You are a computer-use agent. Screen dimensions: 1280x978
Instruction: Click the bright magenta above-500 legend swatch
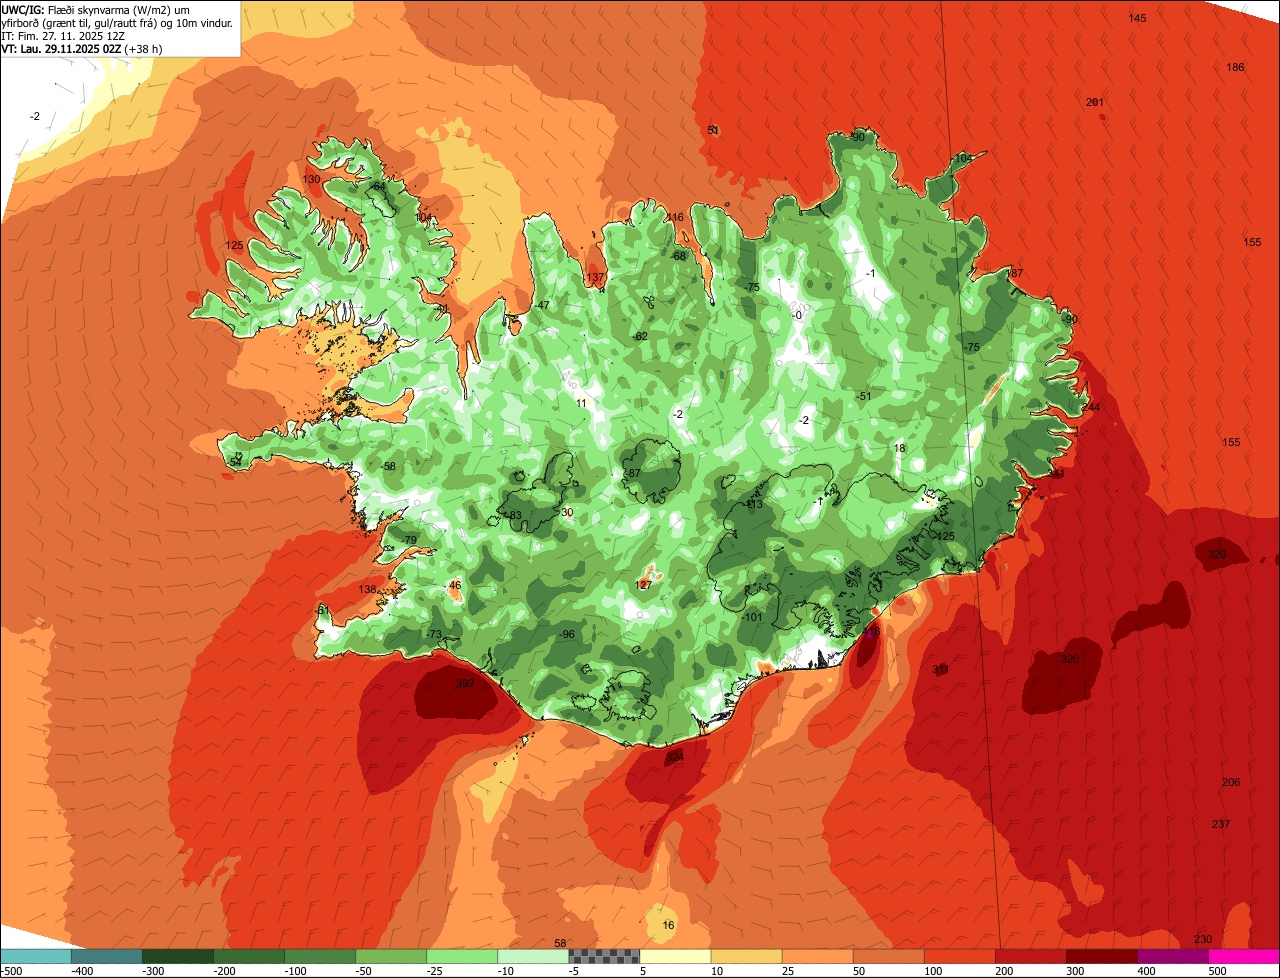[1243, 956]
